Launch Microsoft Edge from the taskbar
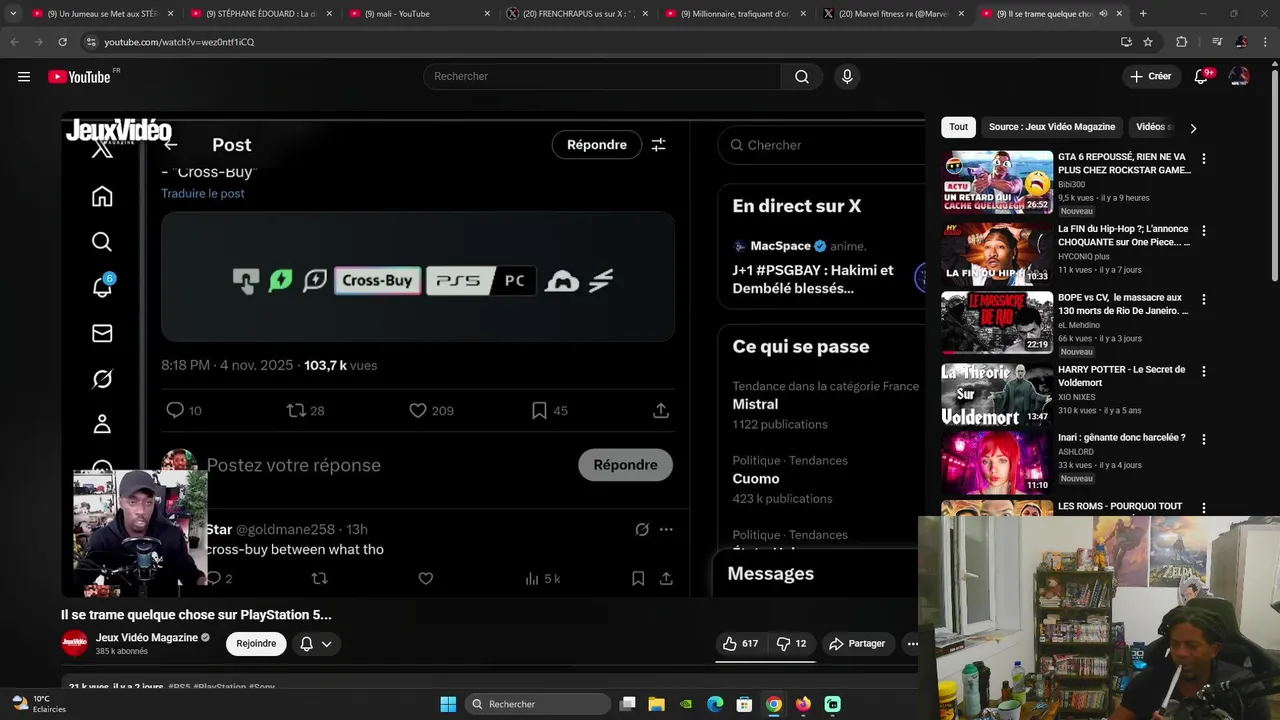The image size is (1280, 720). (715, 704)
